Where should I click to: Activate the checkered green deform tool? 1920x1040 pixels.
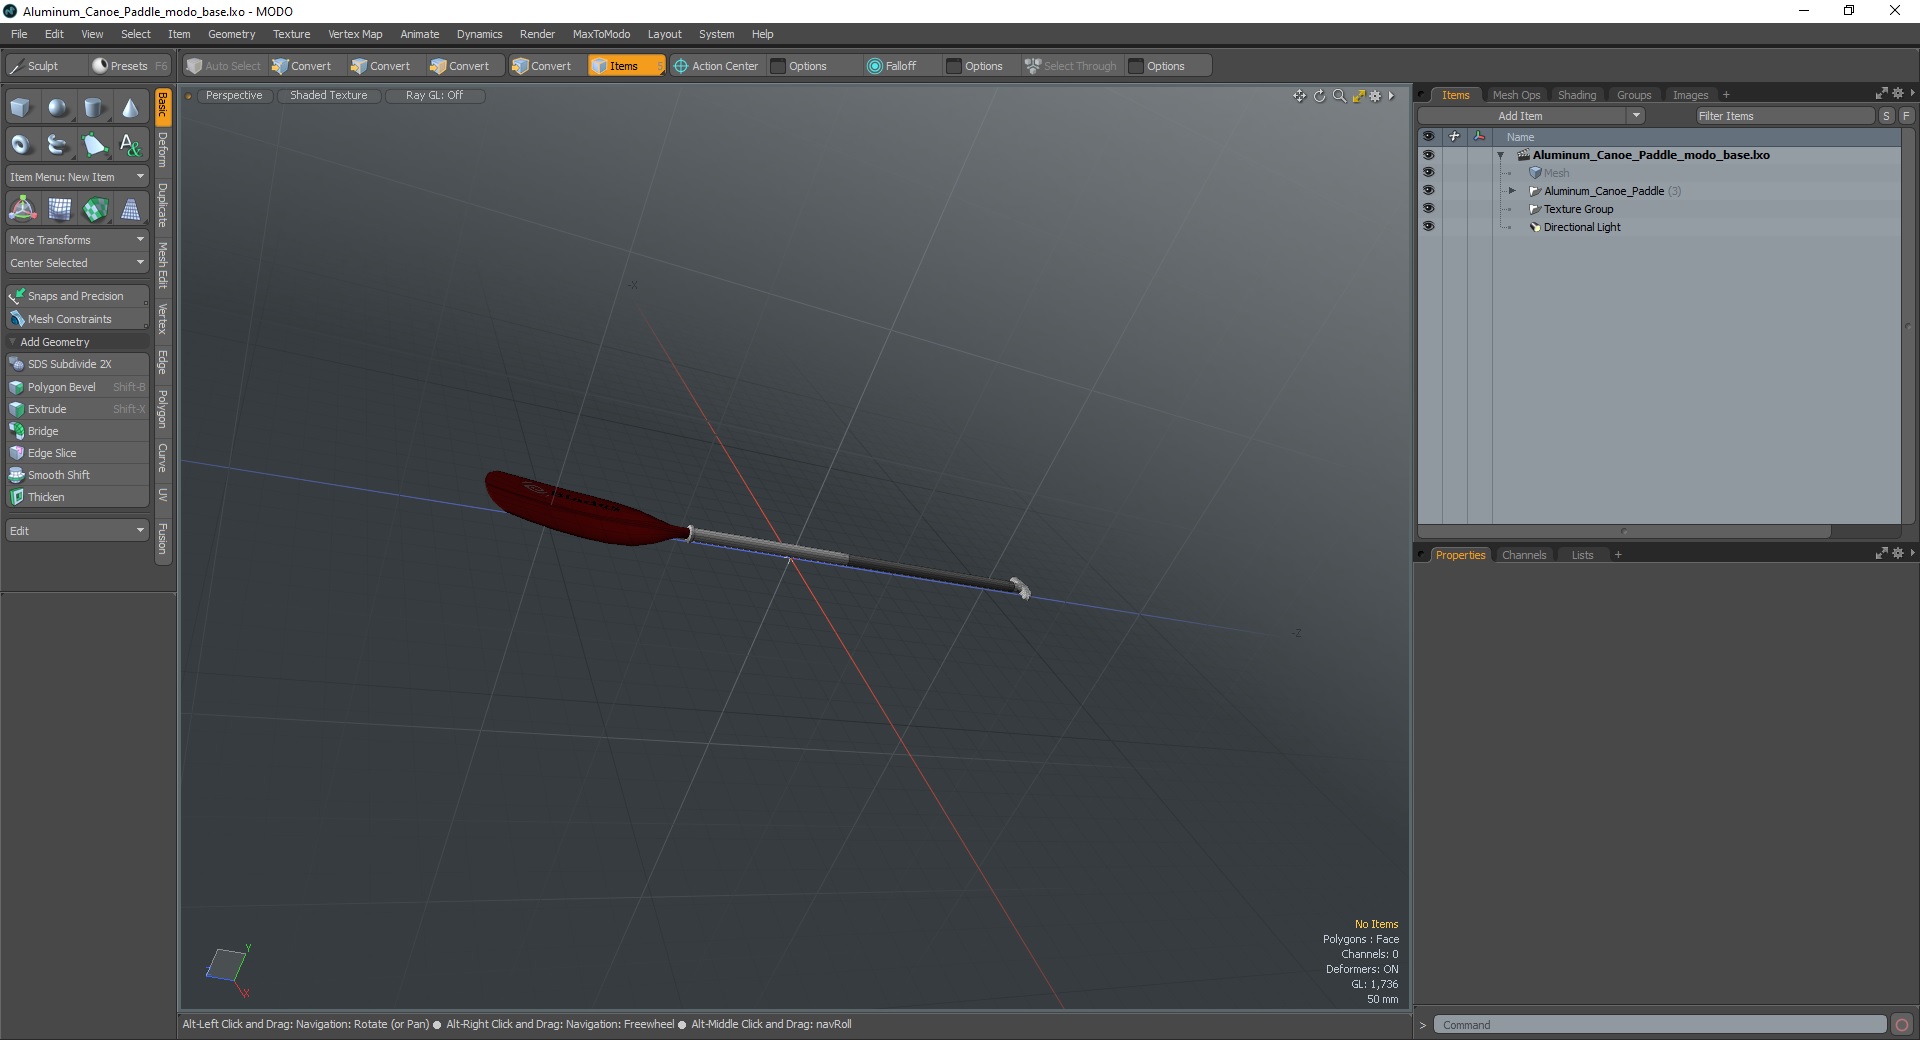[94, 209]
